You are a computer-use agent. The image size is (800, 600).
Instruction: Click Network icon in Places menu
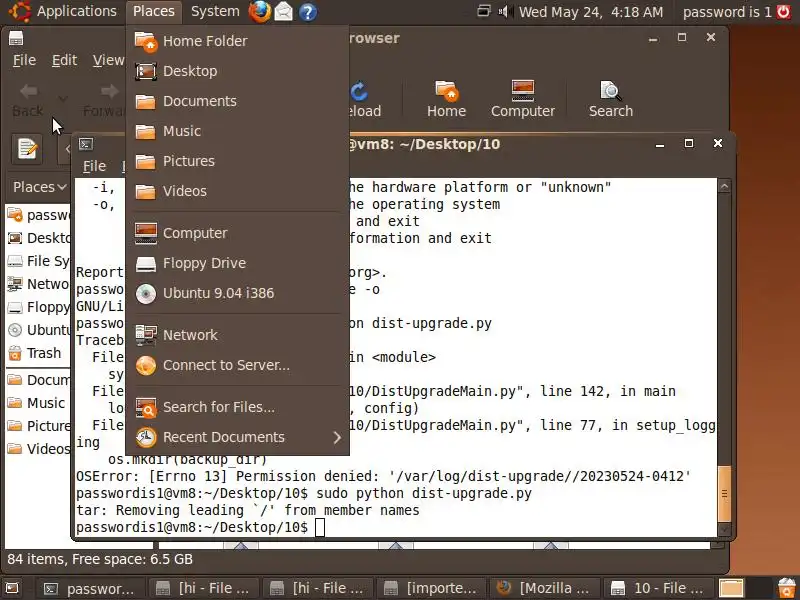145,335
